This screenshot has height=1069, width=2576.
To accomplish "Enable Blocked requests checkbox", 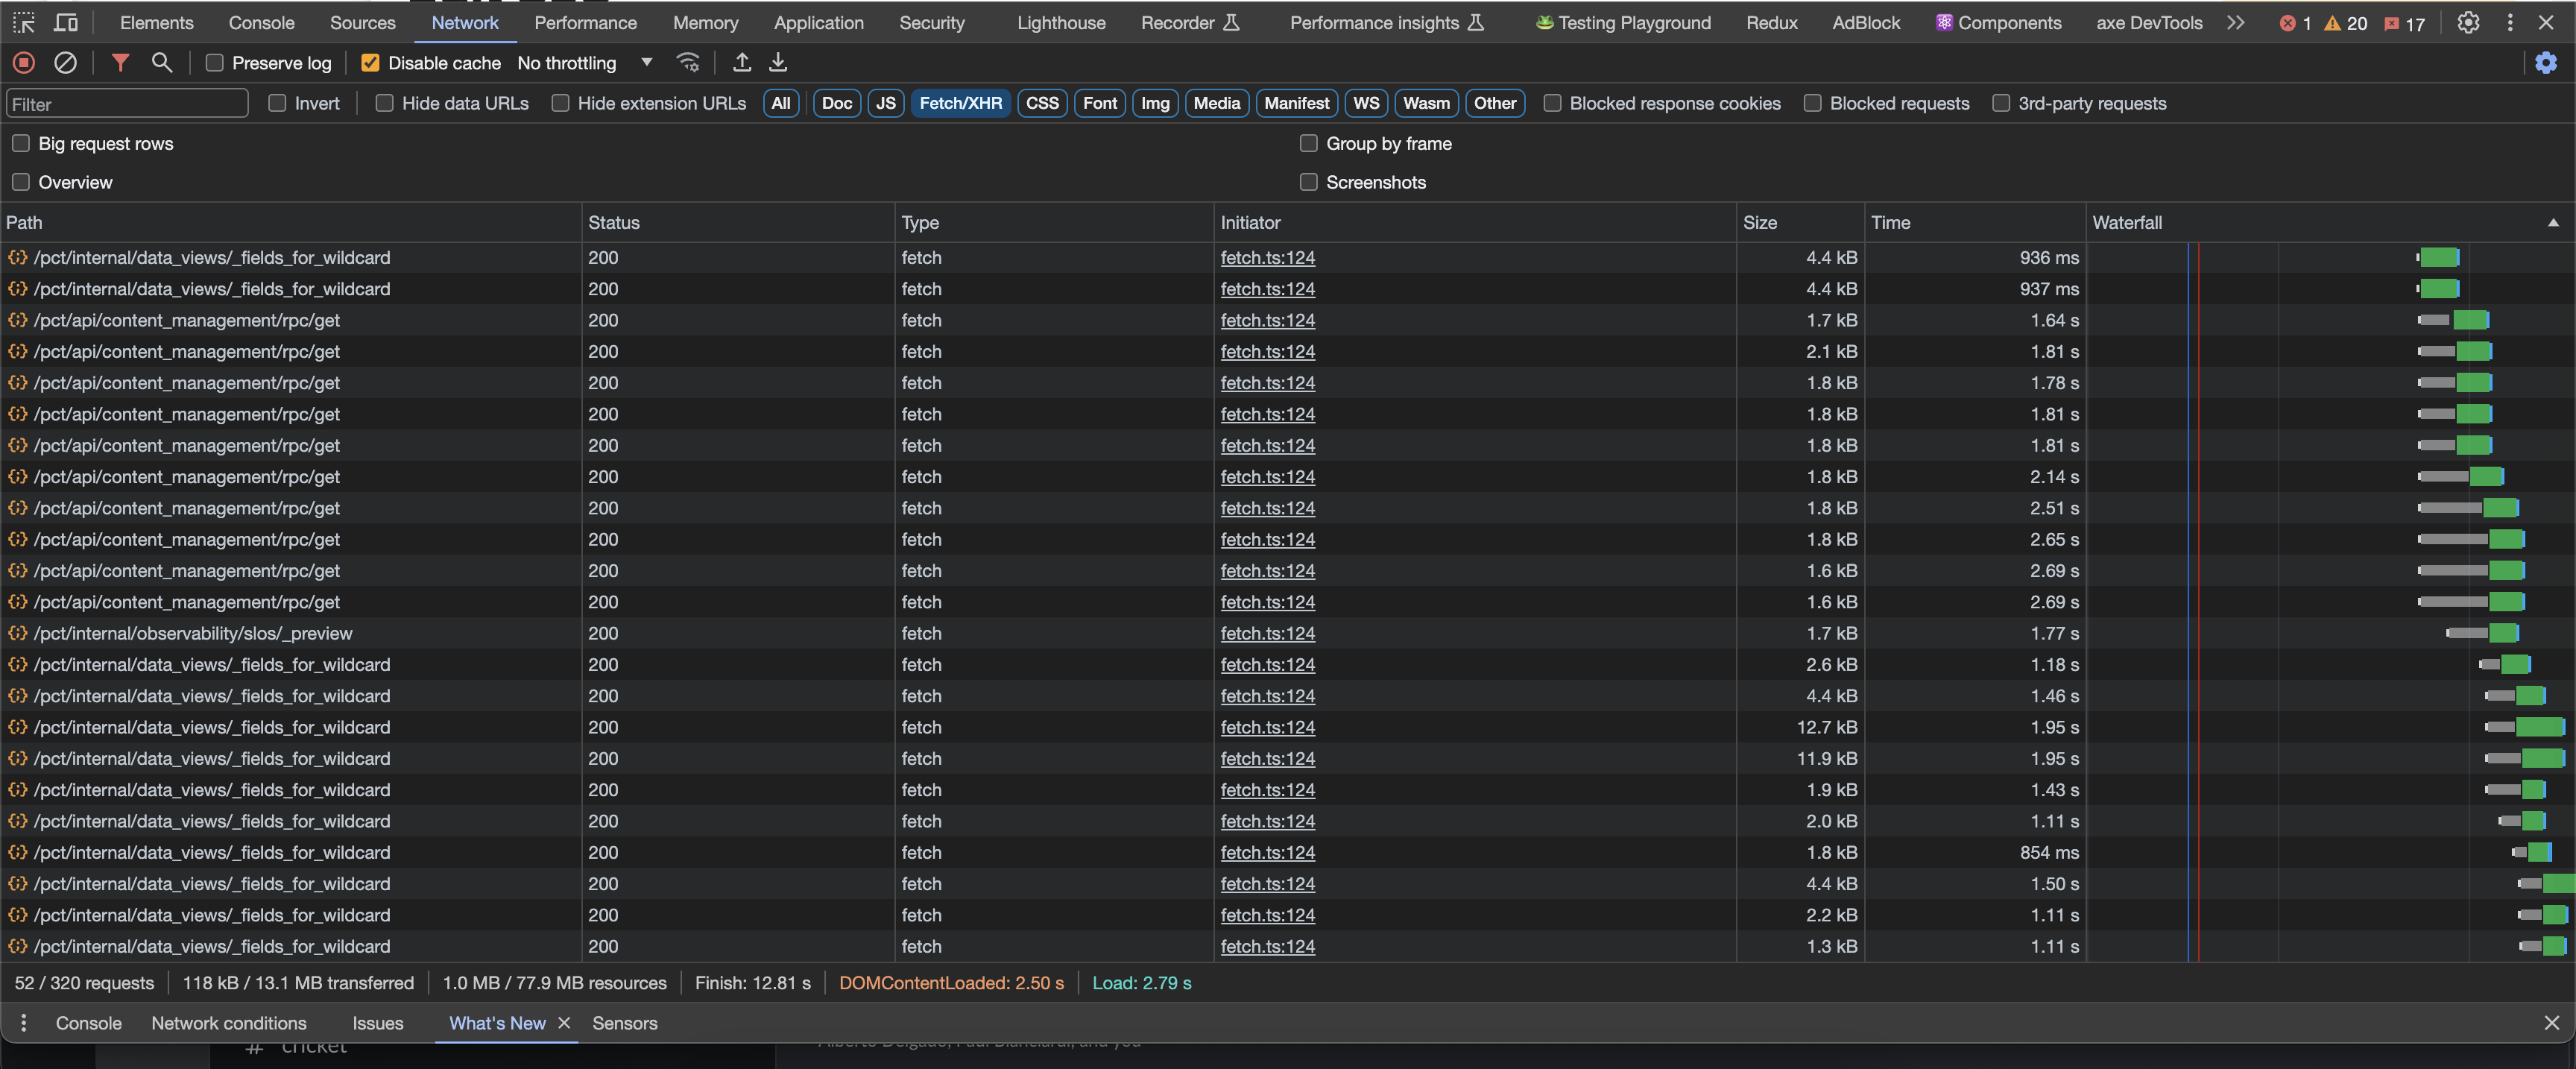I will [1812, 103].
